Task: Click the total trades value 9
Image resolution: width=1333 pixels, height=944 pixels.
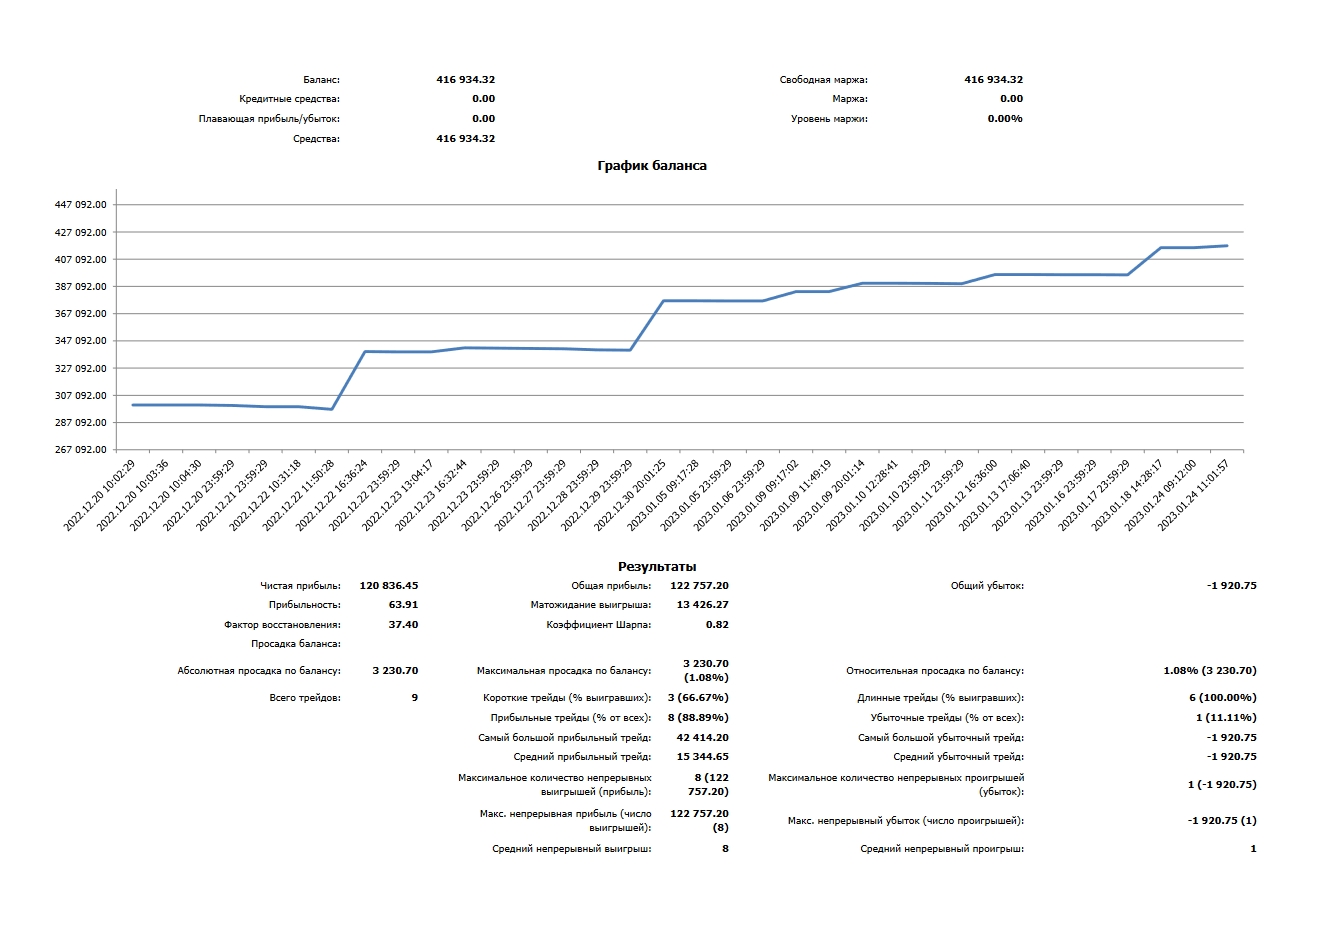Action: tap(415, 698)
